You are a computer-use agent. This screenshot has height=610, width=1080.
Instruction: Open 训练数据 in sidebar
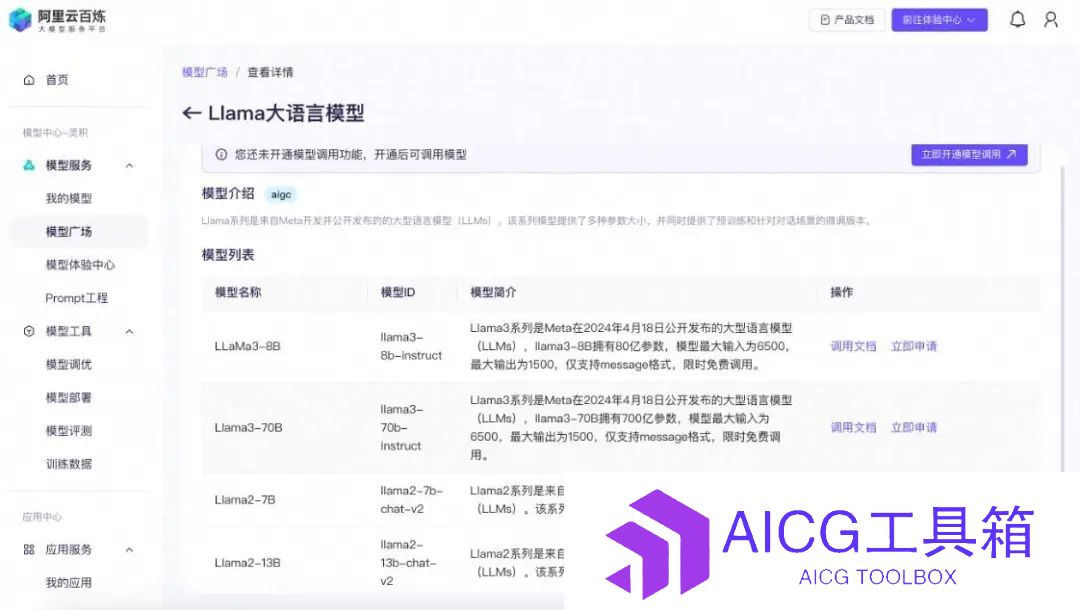pyautogui.click(x=69, y=463)
